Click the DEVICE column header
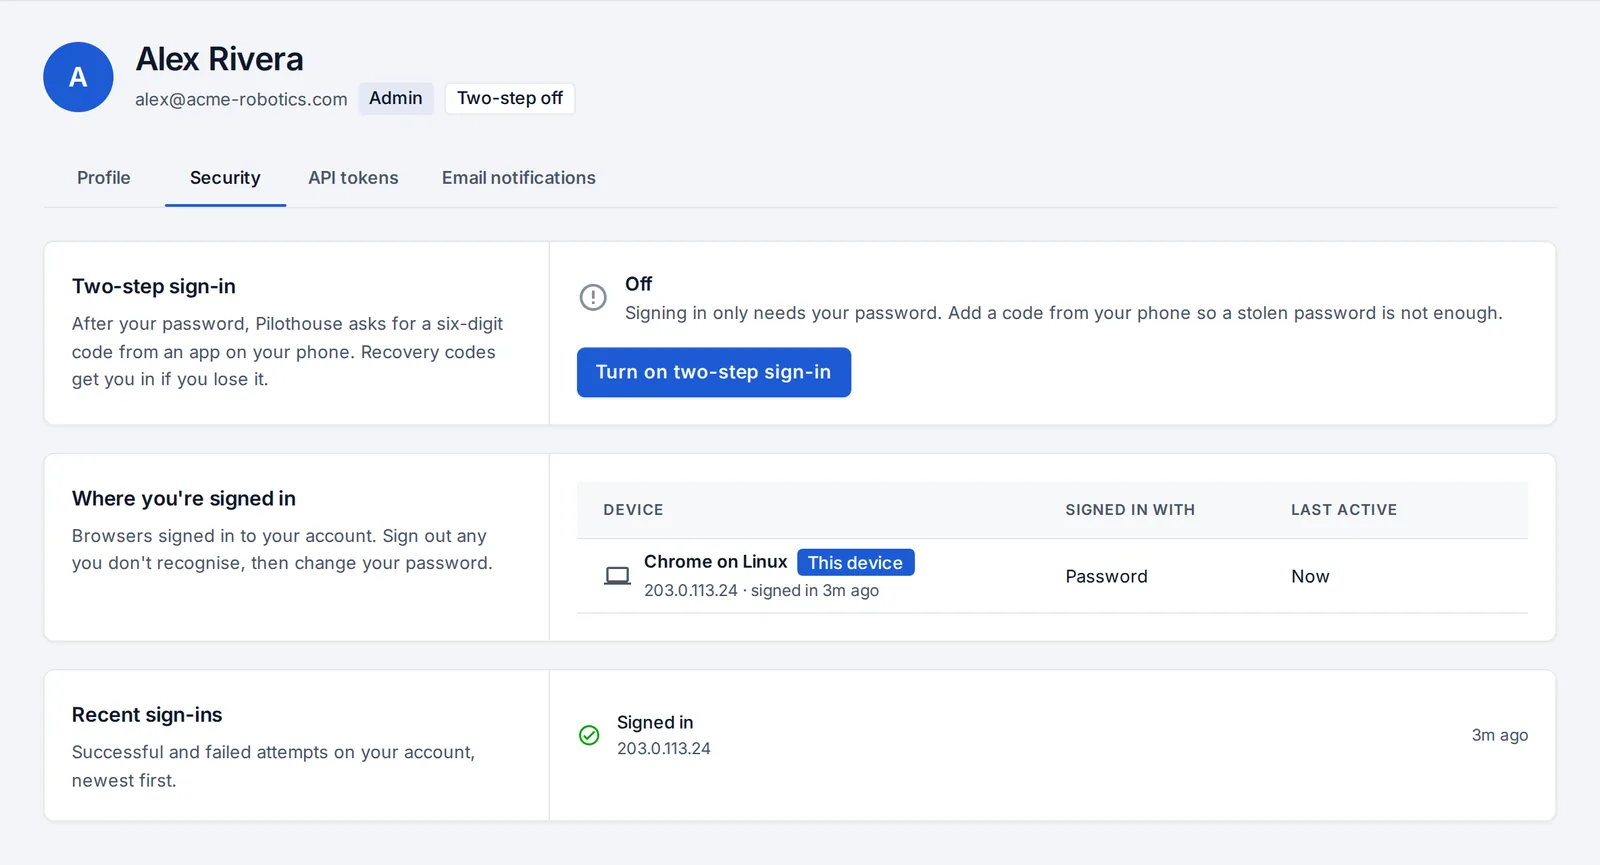The width and height of the screenshot is (1600, 865). click(x=633, y=510)
